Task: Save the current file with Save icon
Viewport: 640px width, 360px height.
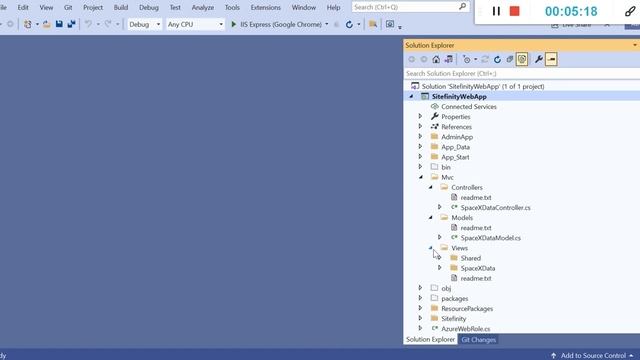Action: point(59,24)
